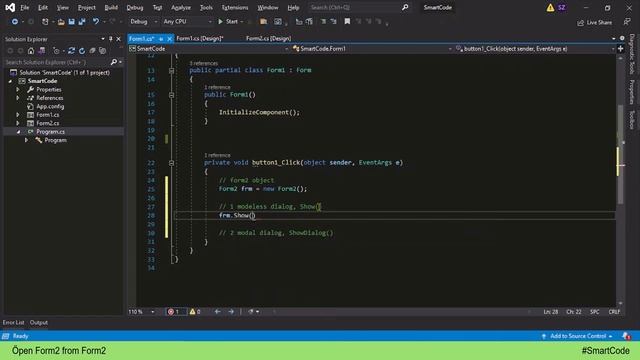Click the Live Share button
Image resolution: width=640 pixels, height=360 pixels.
coord(594,22)
